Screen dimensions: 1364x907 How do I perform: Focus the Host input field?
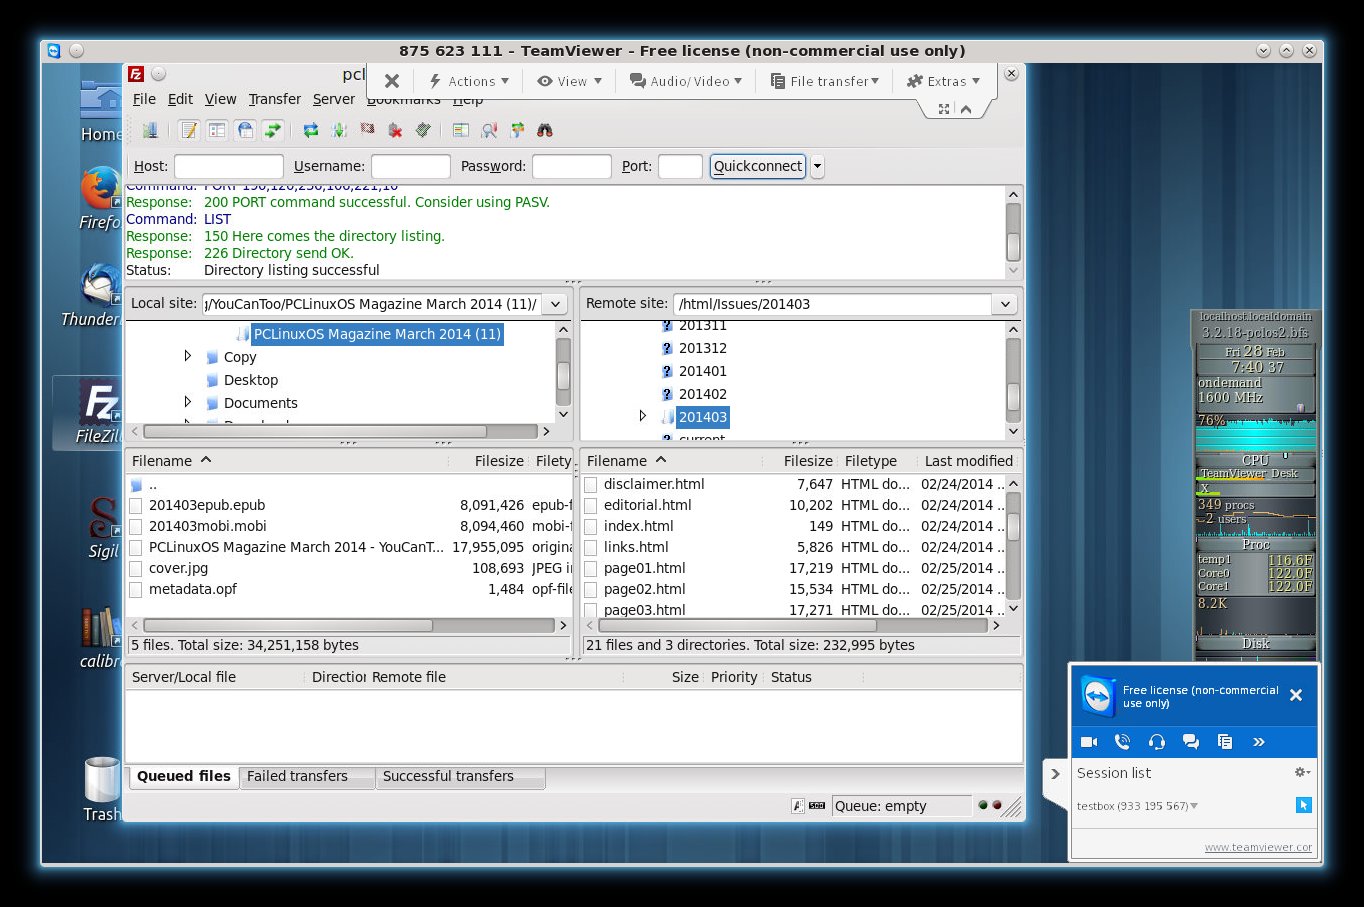(x=229, y=167)
